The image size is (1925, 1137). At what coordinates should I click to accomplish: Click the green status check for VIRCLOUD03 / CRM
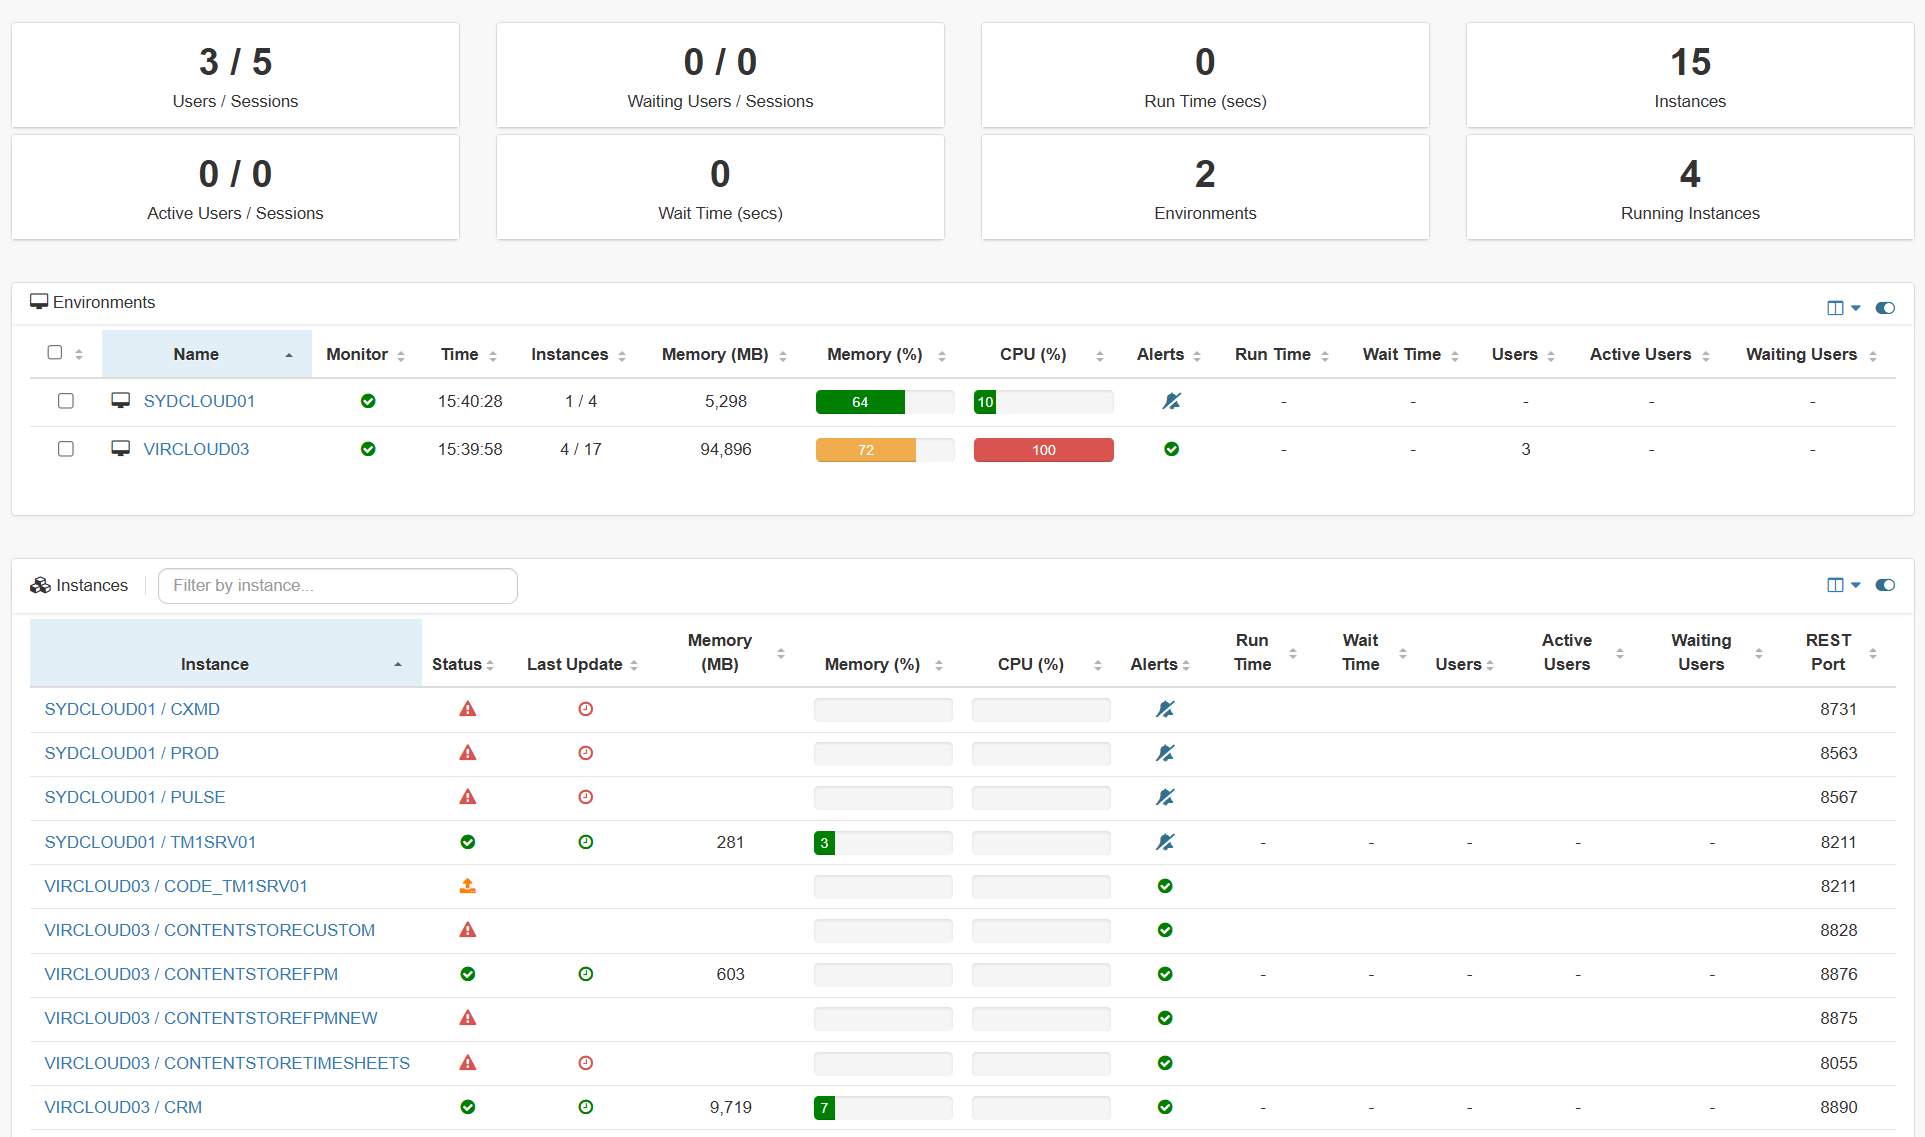(x=467, y=1107)
